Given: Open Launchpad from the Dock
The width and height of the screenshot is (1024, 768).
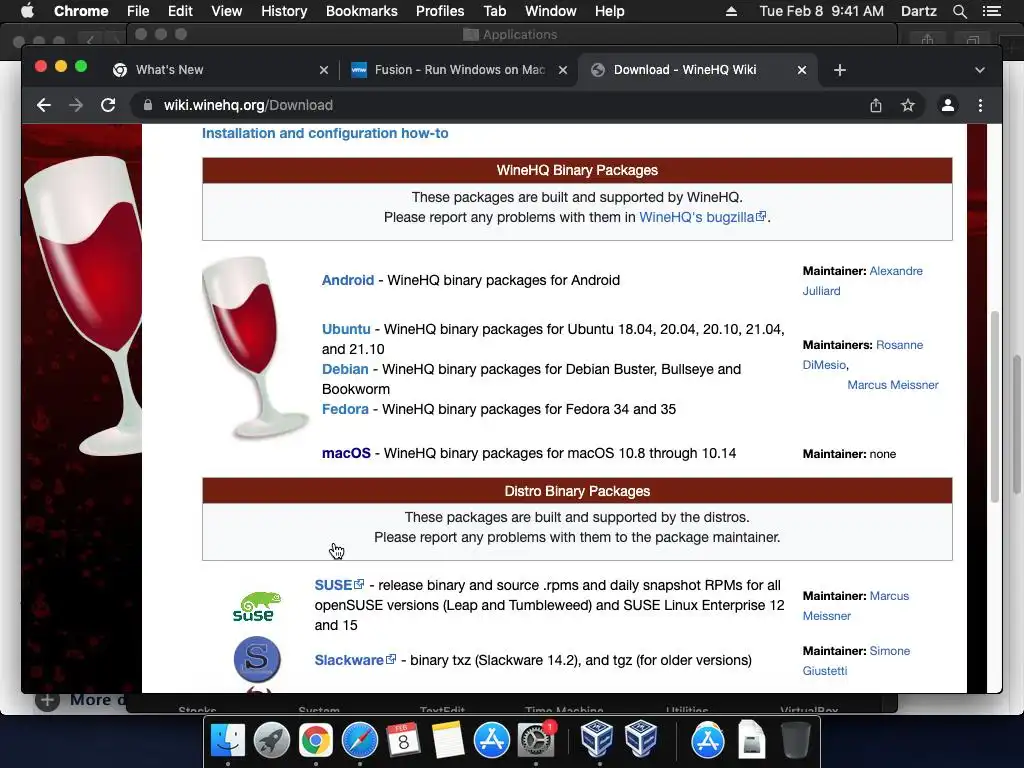Looking at the screenshot, I should click(272, 741).
